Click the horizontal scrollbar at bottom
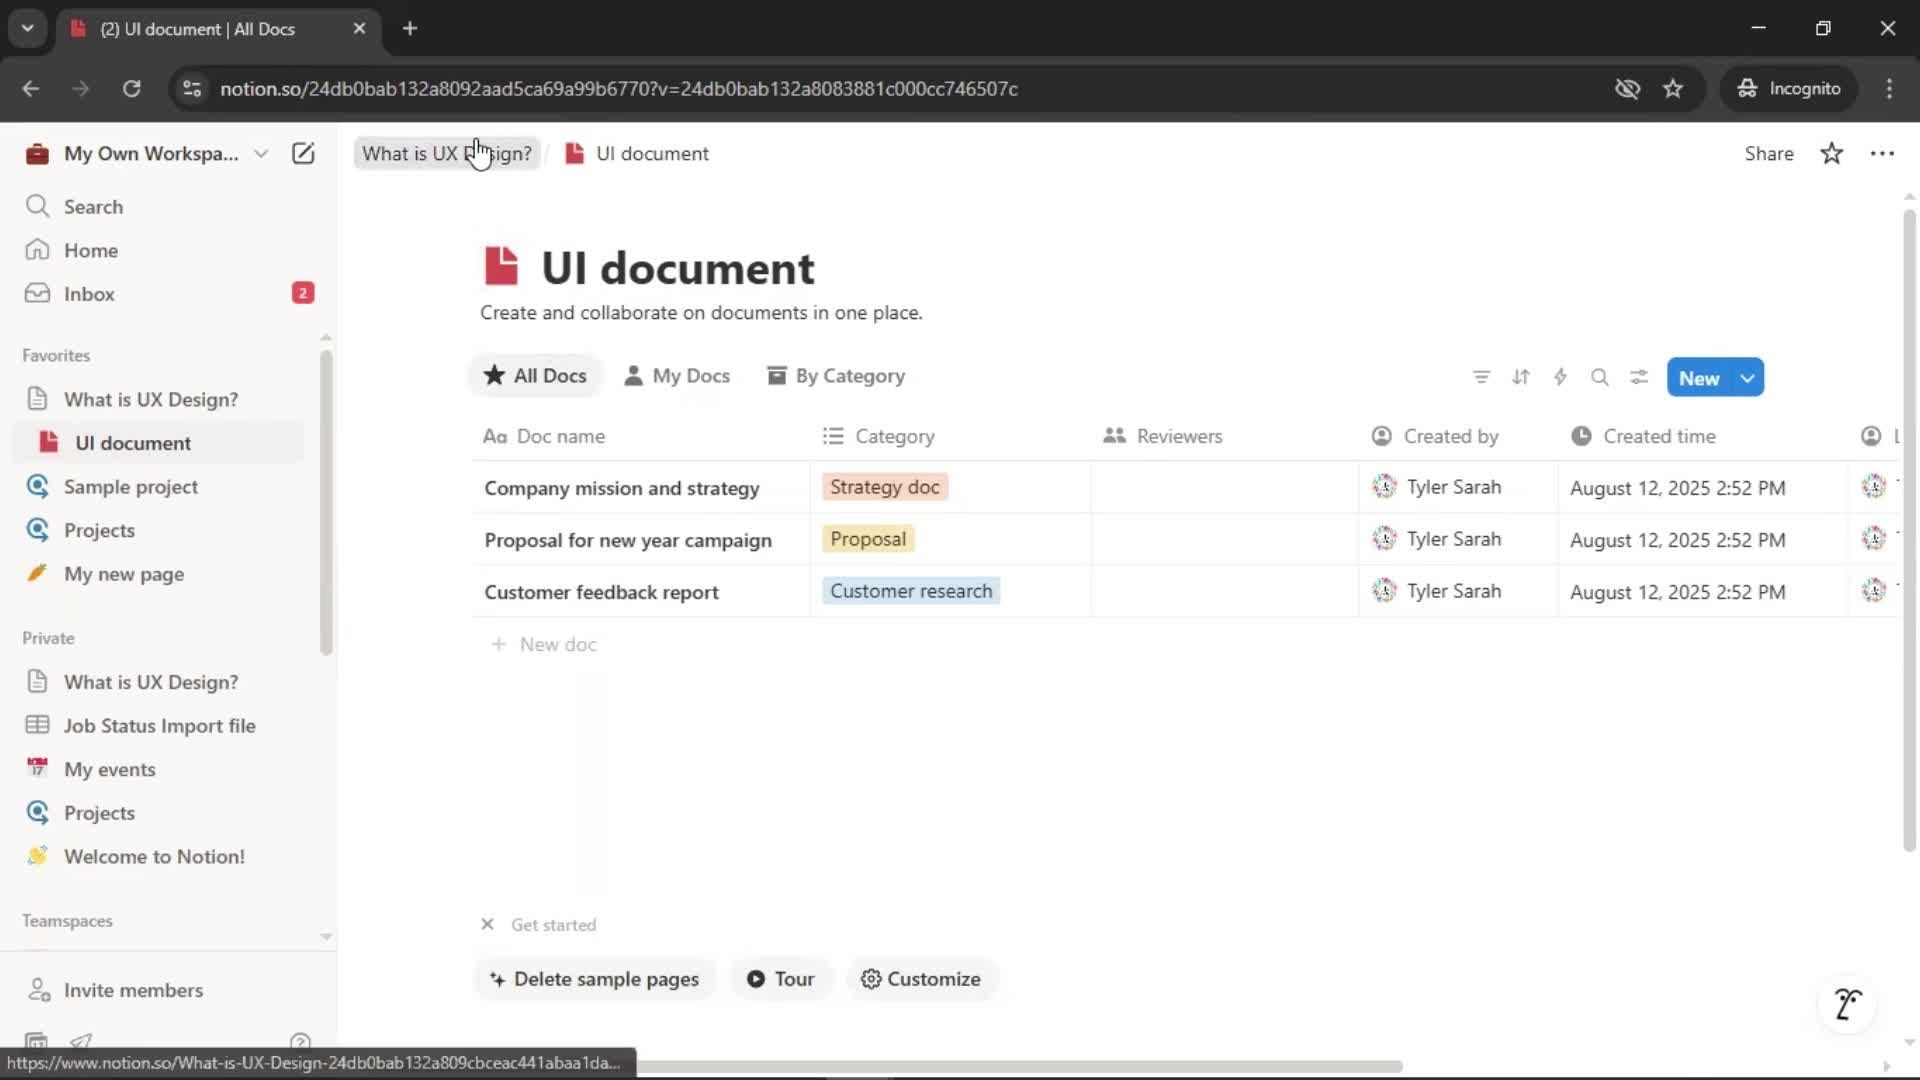The image size is (1920, 1080). [1018, 1066]
